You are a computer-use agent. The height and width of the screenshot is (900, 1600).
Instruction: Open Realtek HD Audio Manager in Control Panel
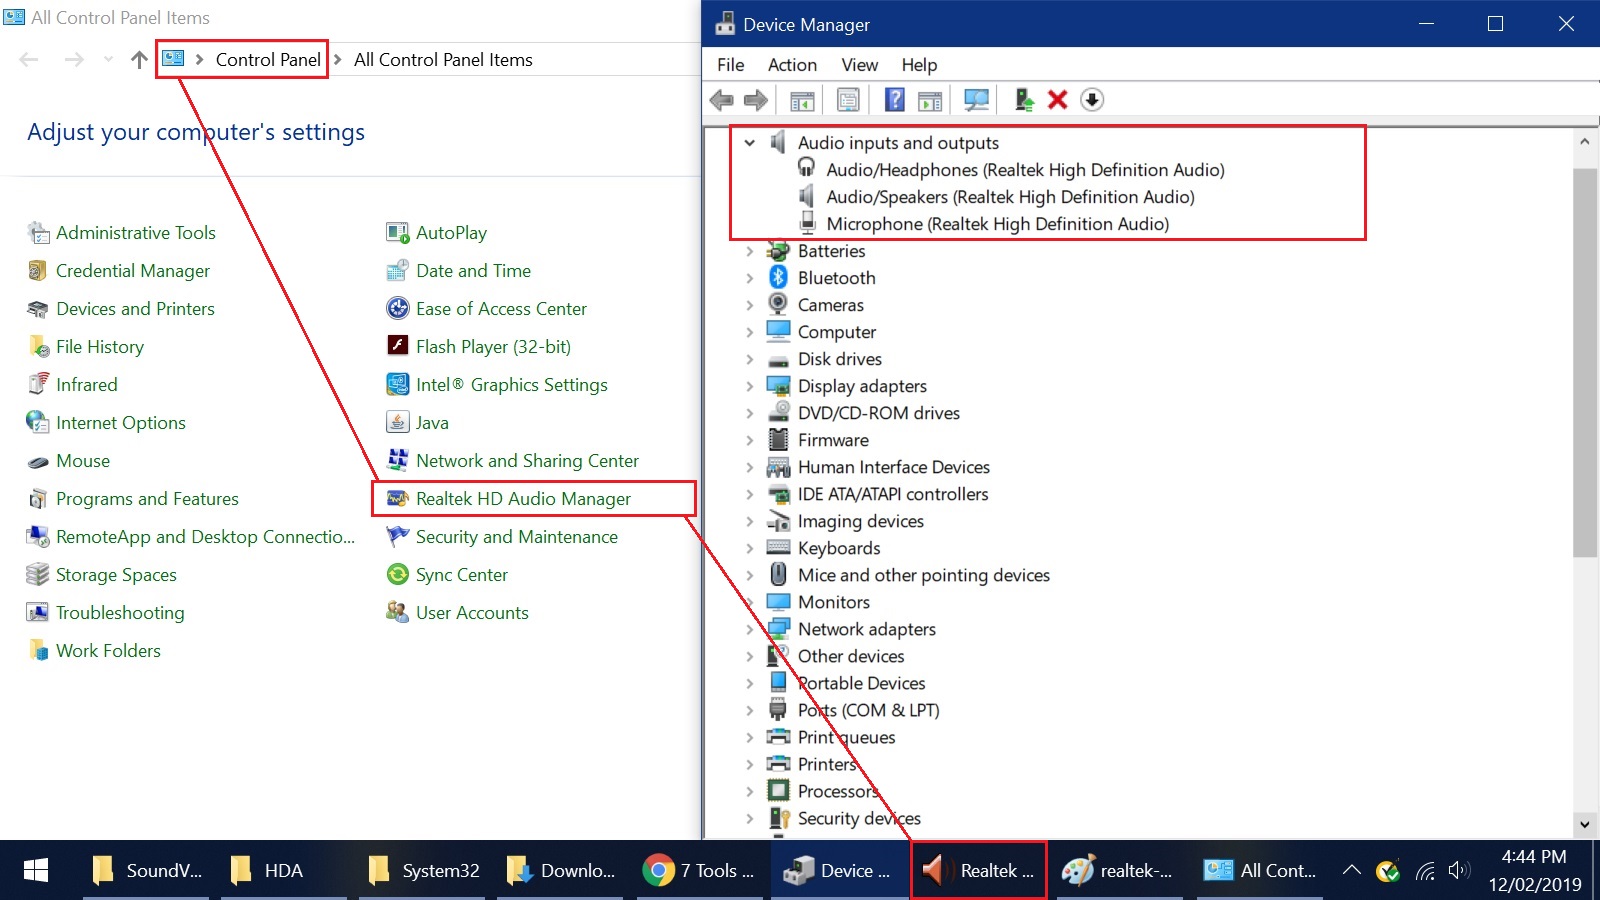click(523, 499)
